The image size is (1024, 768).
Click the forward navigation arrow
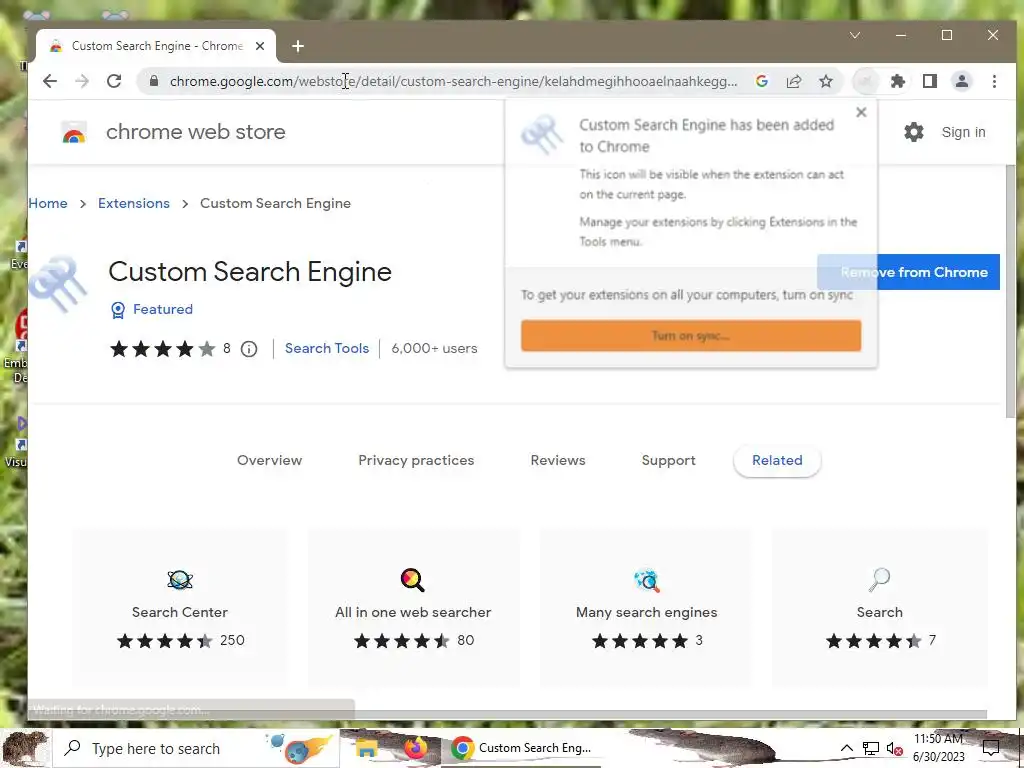click(82, 81)
